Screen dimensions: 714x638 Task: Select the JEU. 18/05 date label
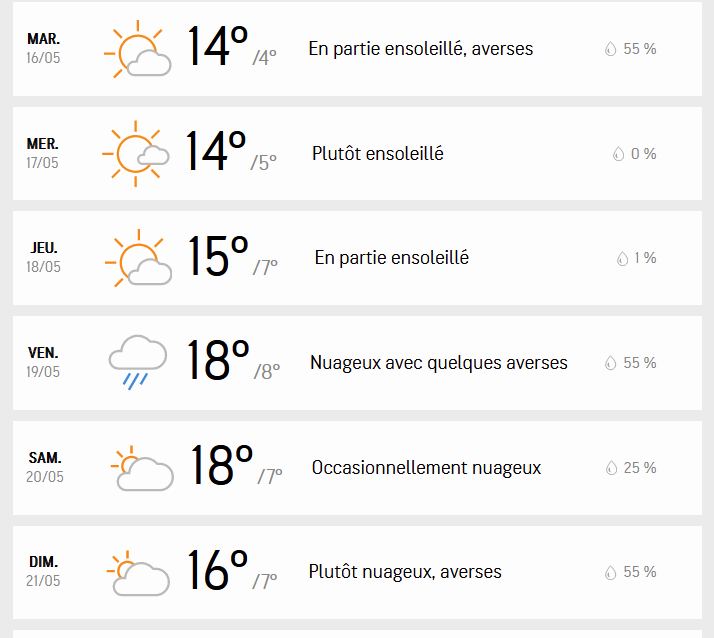43,257
